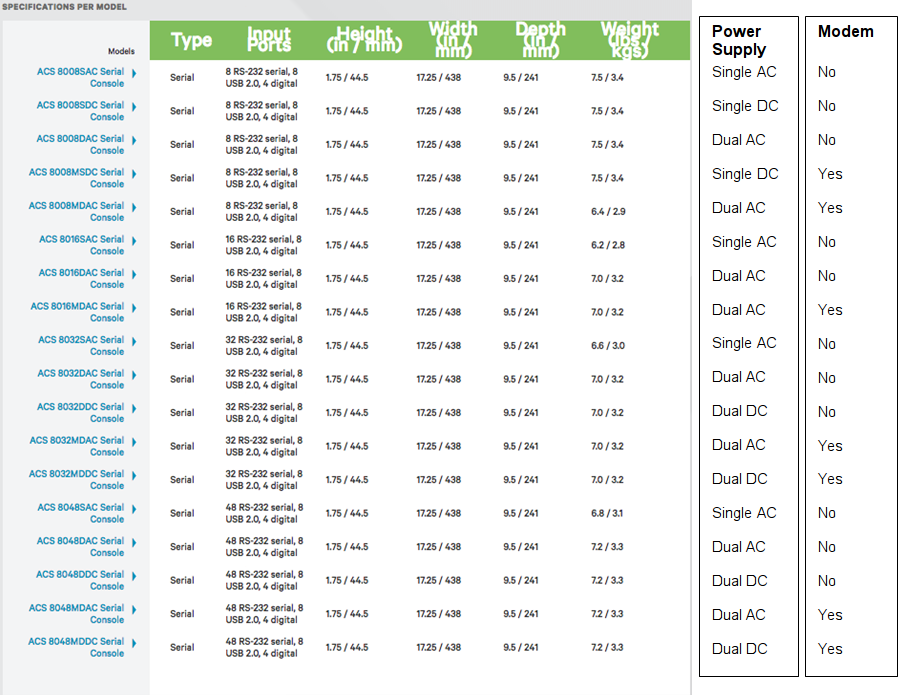This screenshot has width=904, height=695.
Task: Select the Input Ports column header
Action: tap(269, 40)
